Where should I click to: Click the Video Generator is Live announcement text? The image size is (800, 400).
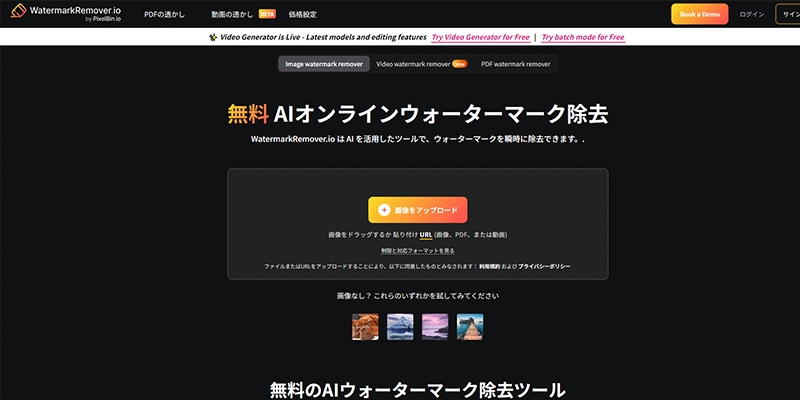click(x=323, y=37)
